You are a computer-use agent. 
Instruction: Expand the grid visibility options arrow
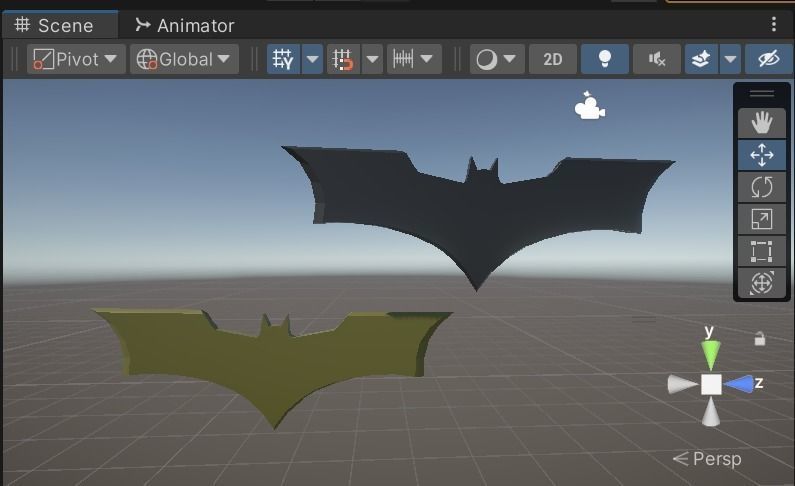coord(312,59)
